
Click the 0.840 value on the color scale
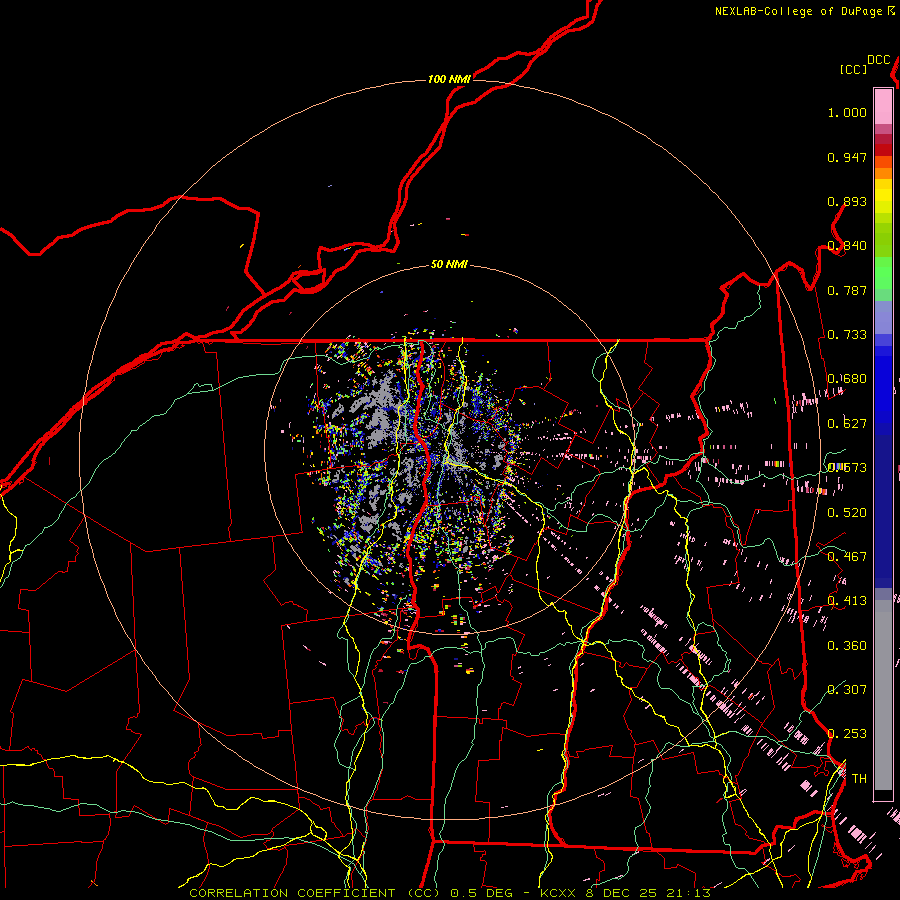point(847,246)
